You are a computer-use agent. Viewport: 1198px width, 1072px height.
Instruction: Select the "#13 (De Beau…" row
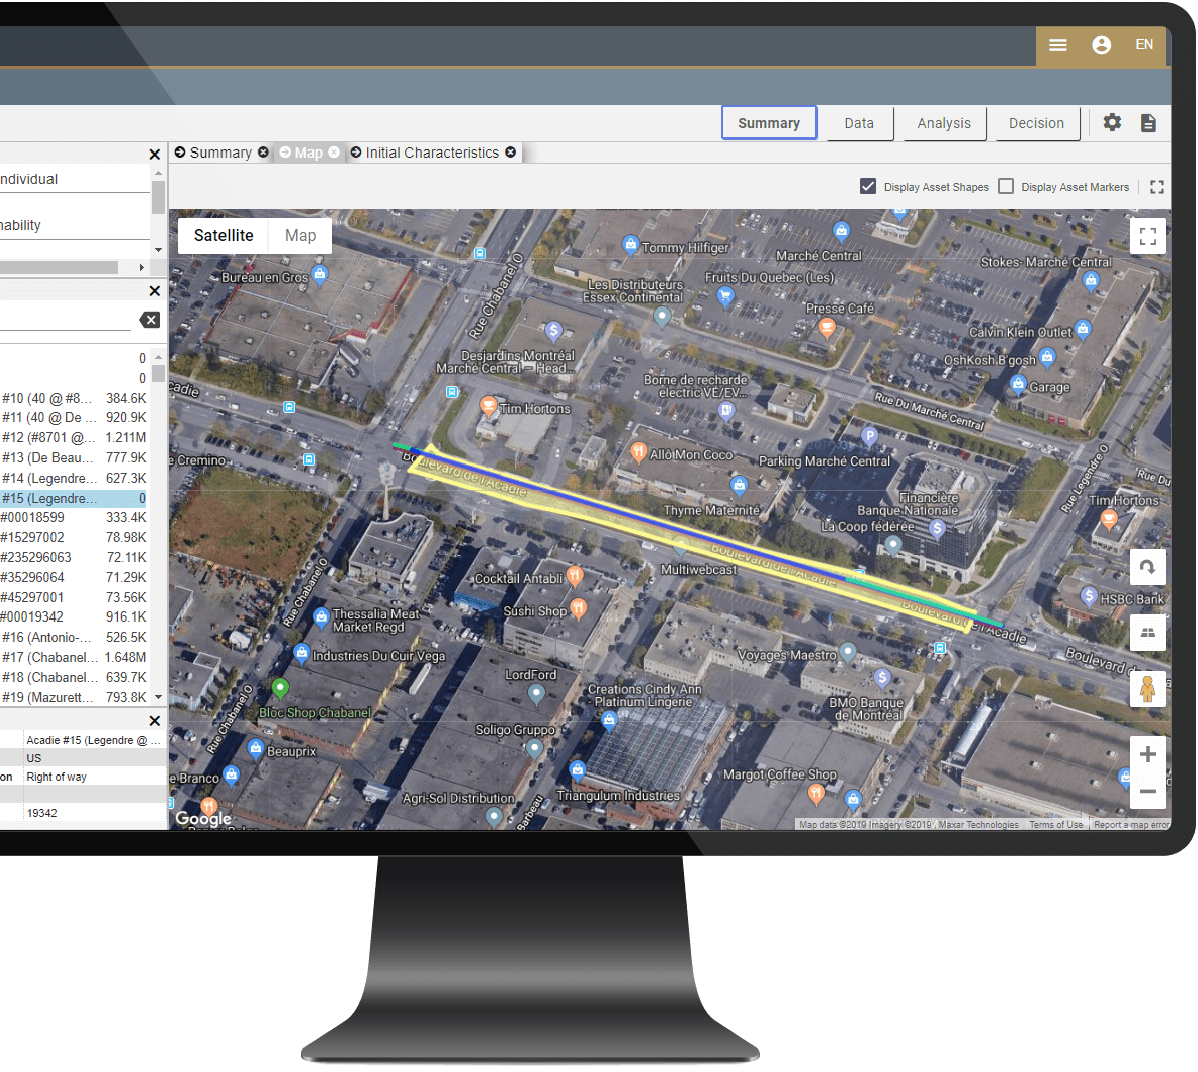pos(73,458)
